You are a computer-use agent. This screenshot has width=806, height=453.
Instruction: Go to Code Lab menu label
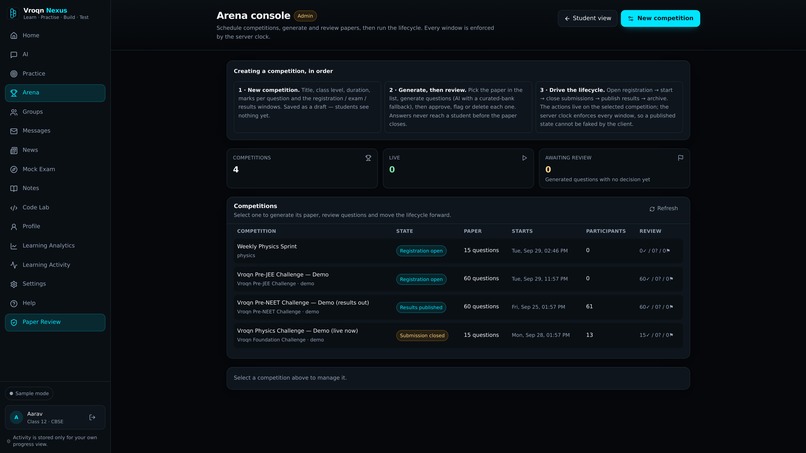[36, 208]
